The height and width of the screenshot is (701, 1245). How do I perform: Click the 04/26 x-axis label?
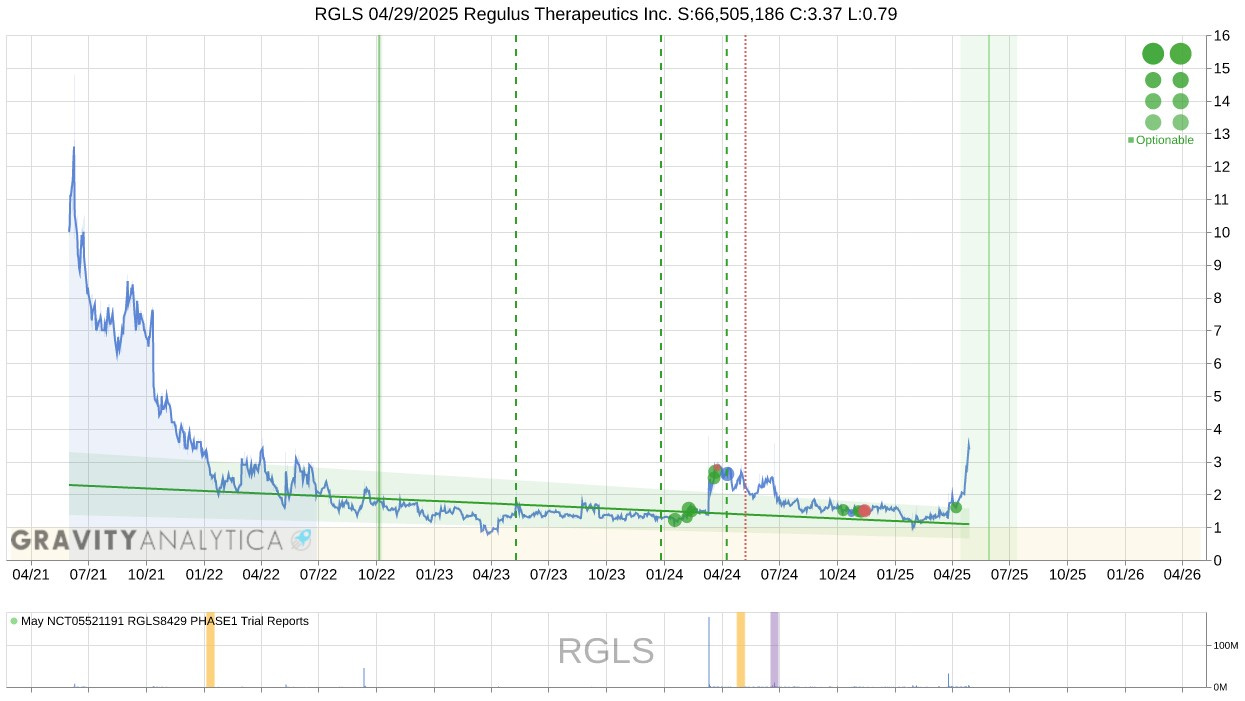(1183, 575)
